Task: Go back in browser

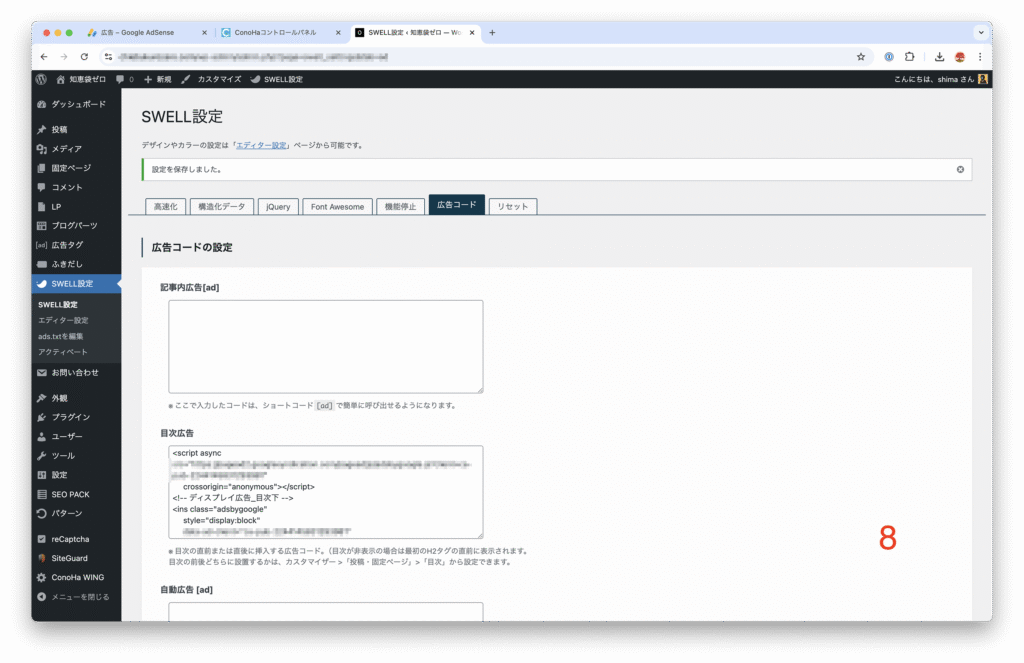Action: pyautogui.click(x=44, y=57)
